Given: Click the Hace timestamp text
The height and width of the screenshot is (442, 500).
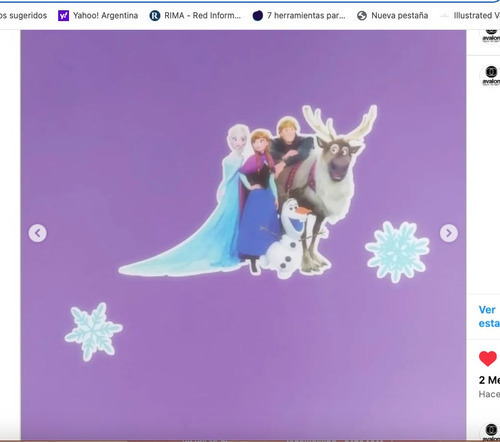Looking at the screenshot, I should tap(489, 394).
